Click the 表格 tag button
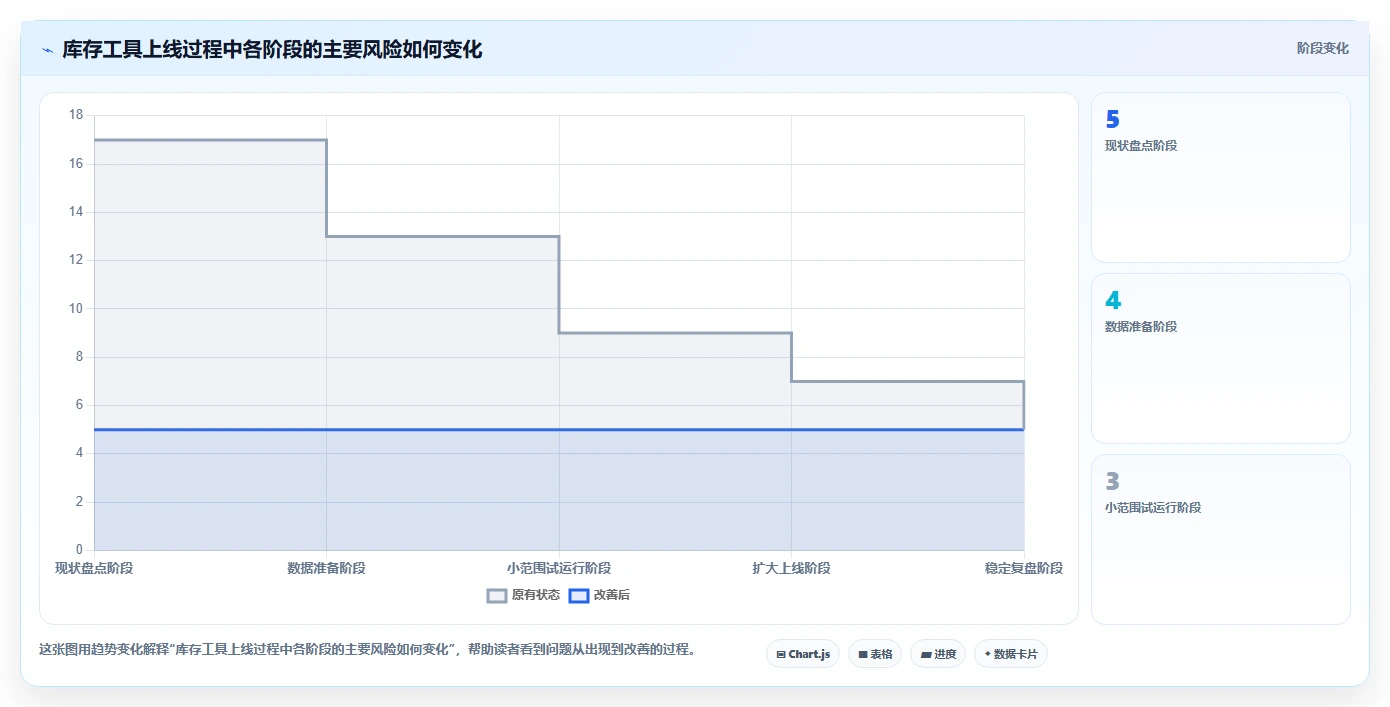This screenshot has width=1390, height=707. point(875,654)
